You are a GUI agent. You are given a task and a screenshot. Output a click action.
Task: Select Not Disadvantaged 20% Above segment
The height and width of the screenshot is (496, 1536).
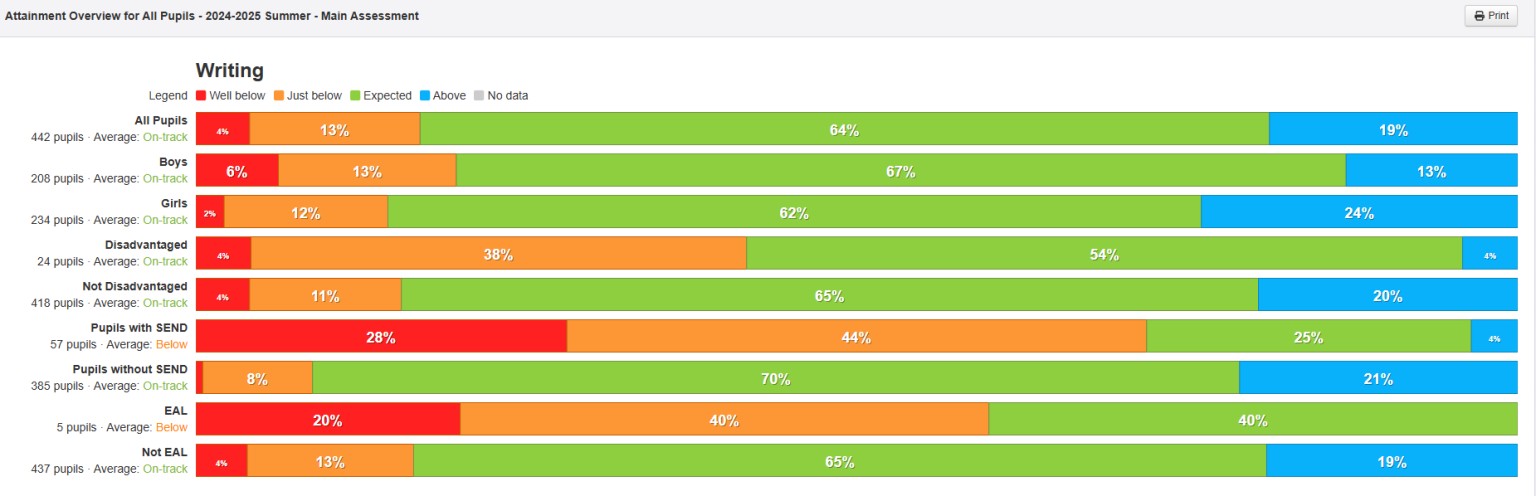(x=1387, y=296)
